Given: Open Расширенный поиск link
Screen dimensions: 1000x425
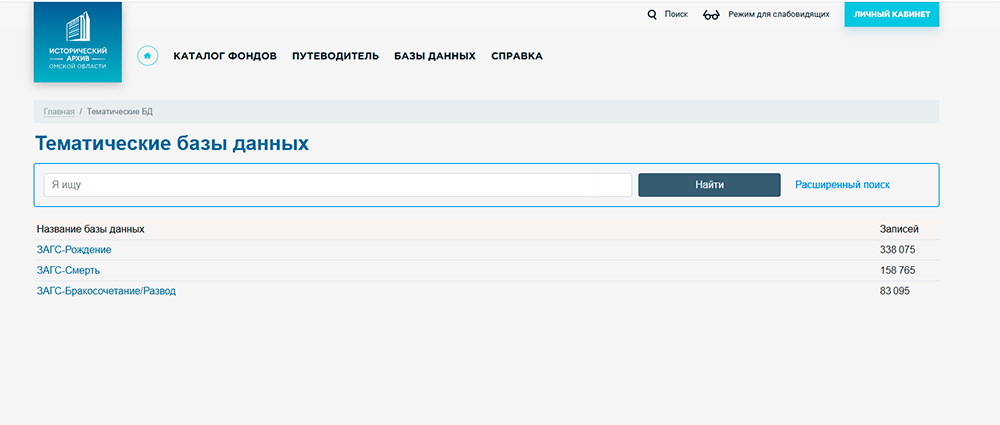Looking at the screenshot, I should 842,184.
